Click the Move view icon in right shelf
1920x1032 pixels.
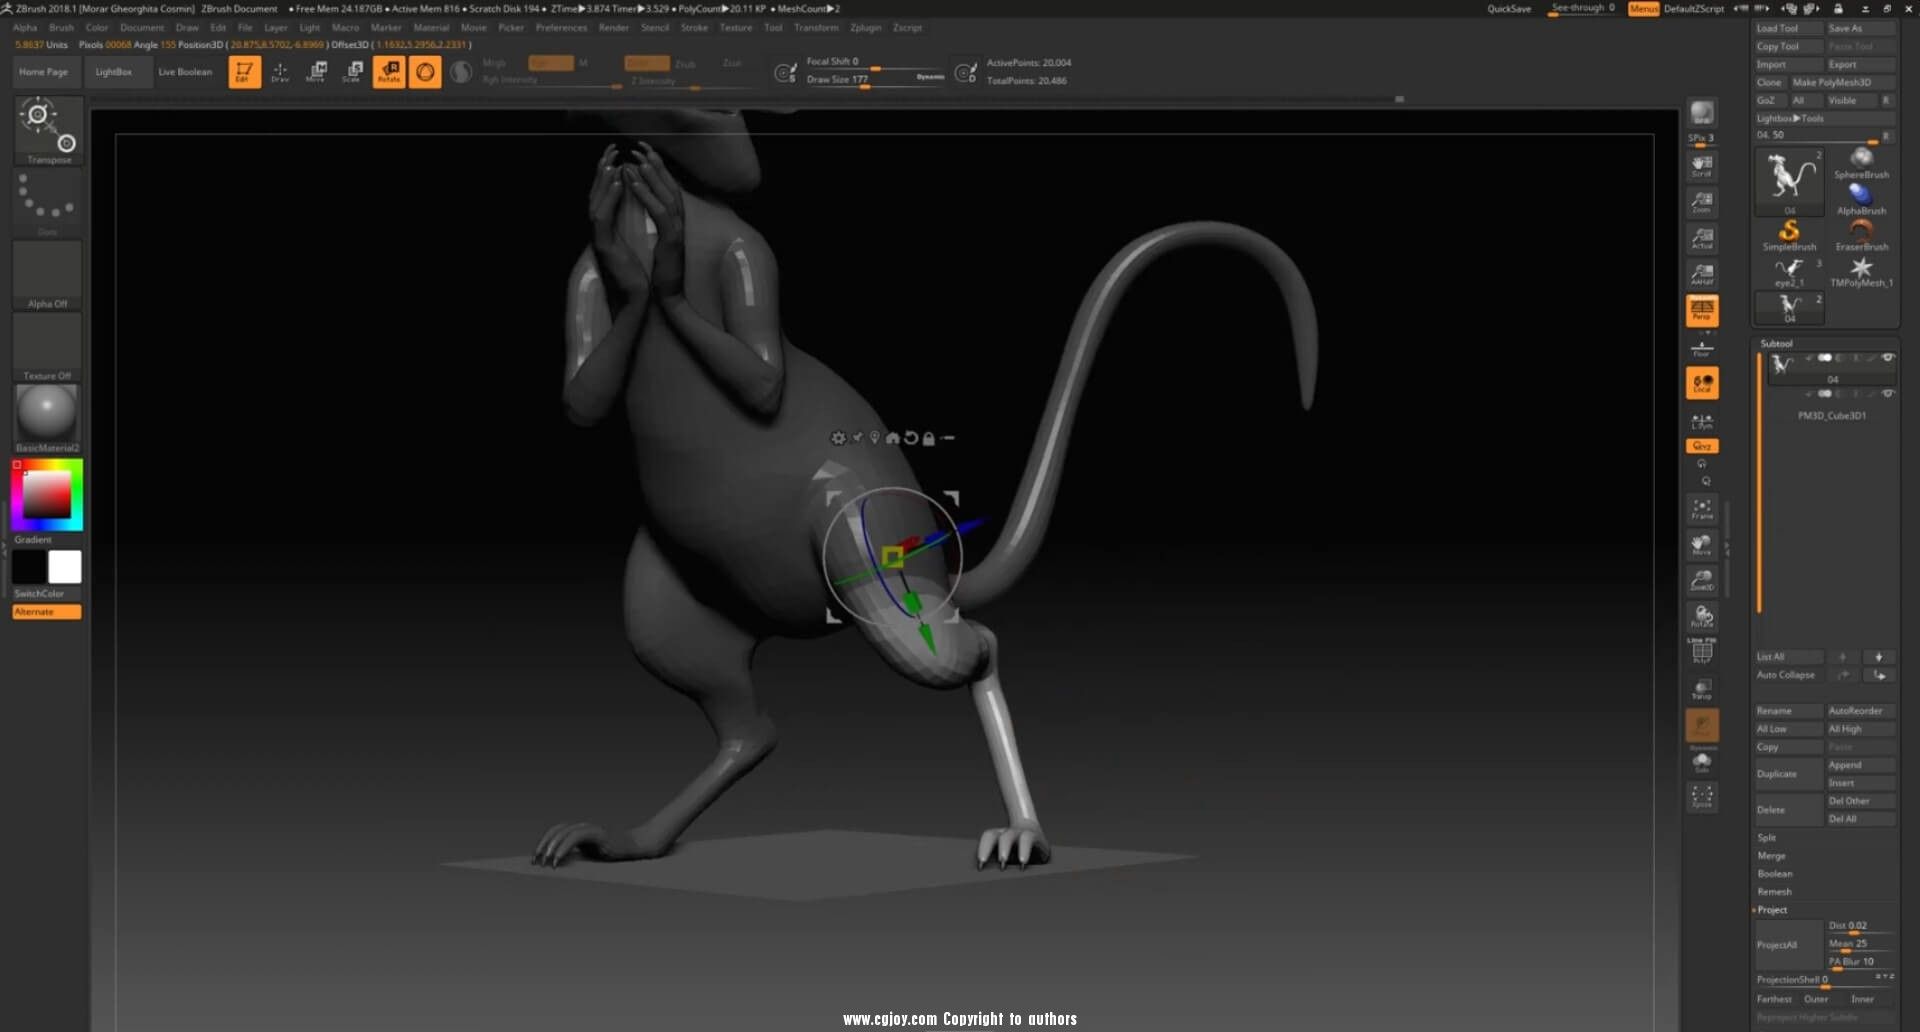tap(1702, 545)
